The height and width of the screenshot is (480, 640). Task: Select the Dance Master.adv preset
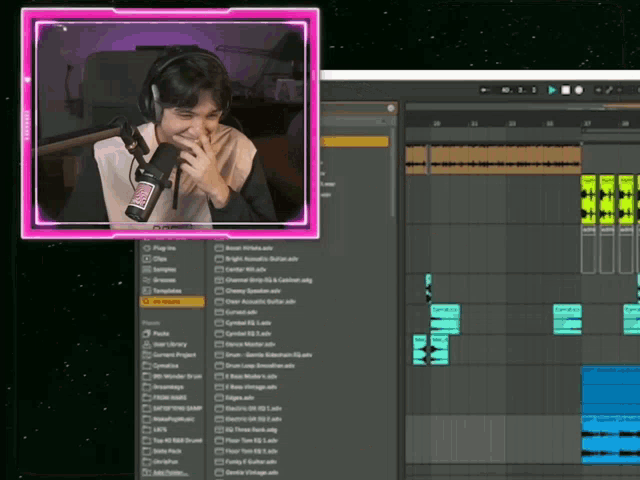[245, 344]
